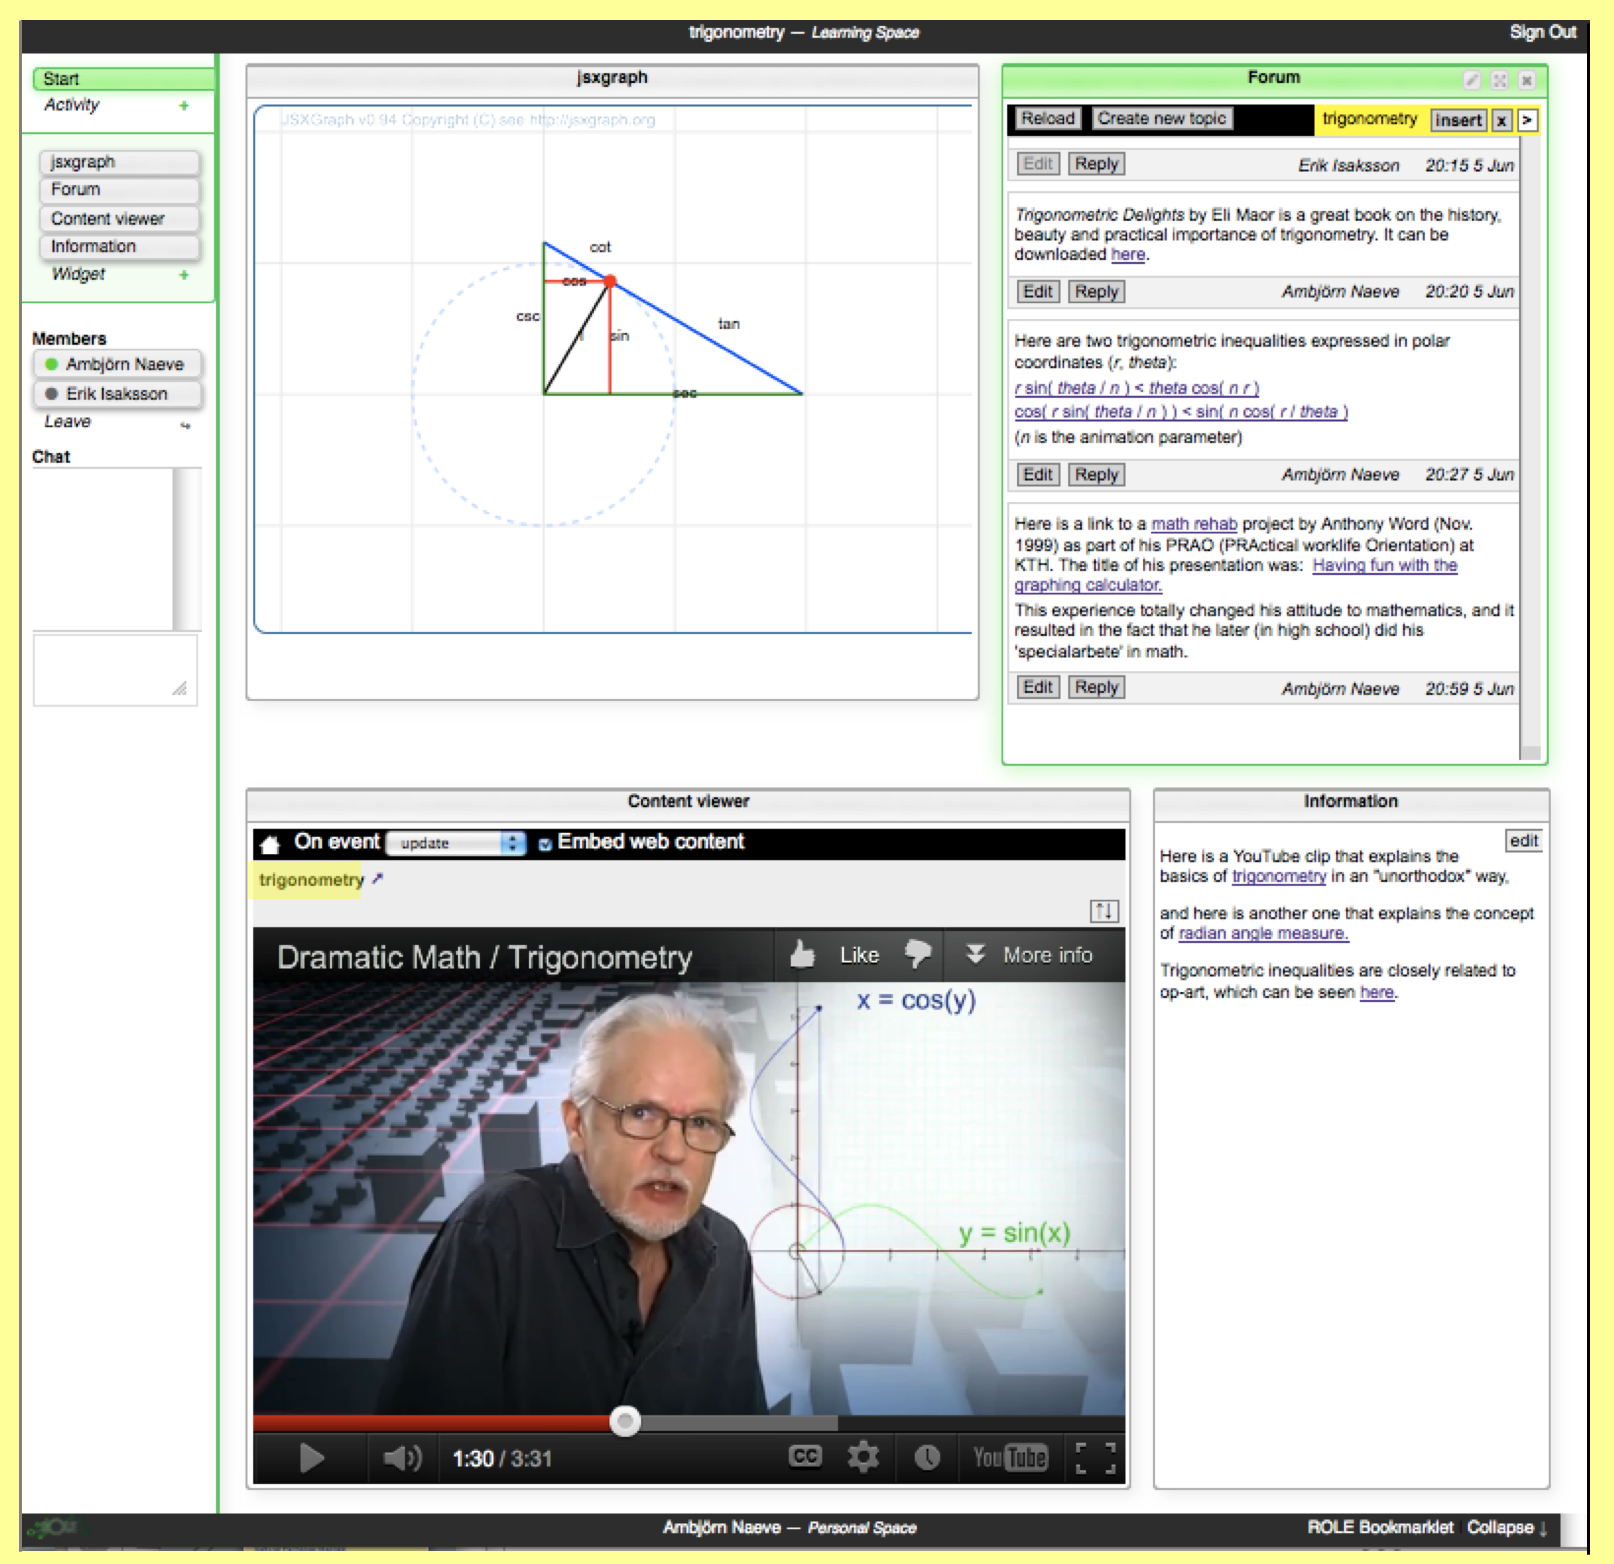Viewport: 1614px width, 1564px height.
Task: Click the YouTube logo in player
Action: tap(1009, 1457)
